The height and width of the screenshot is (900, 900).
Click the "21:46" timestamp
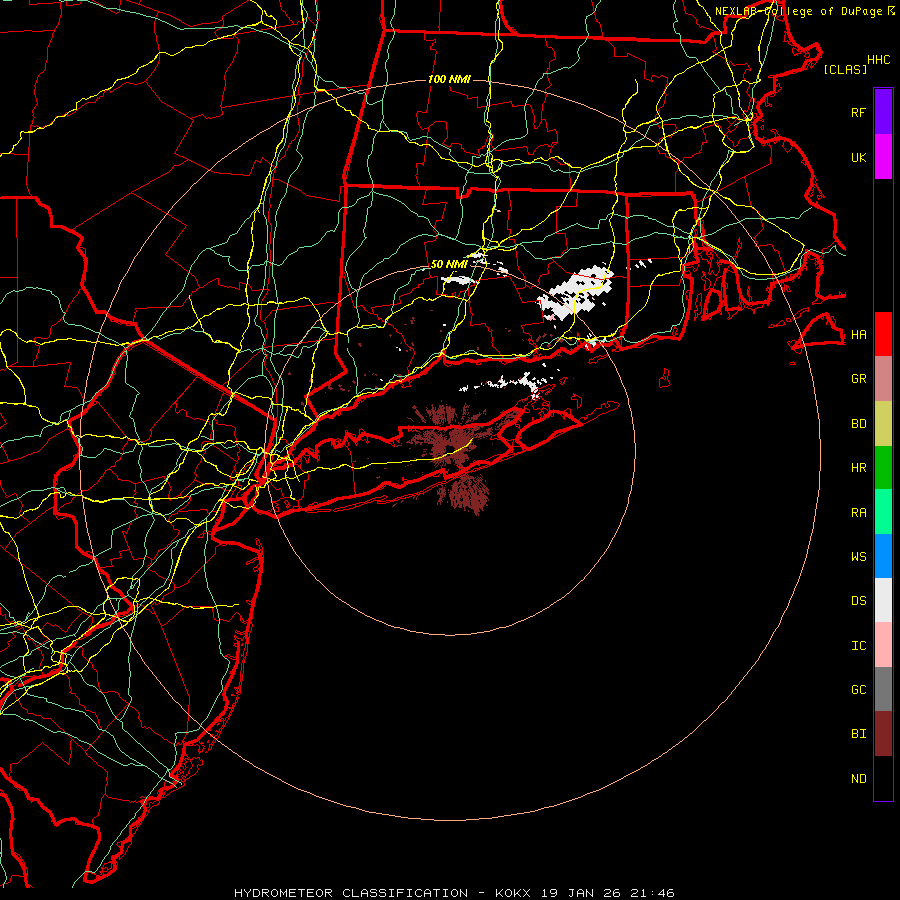pyautogui.click(x=652, y=893)
